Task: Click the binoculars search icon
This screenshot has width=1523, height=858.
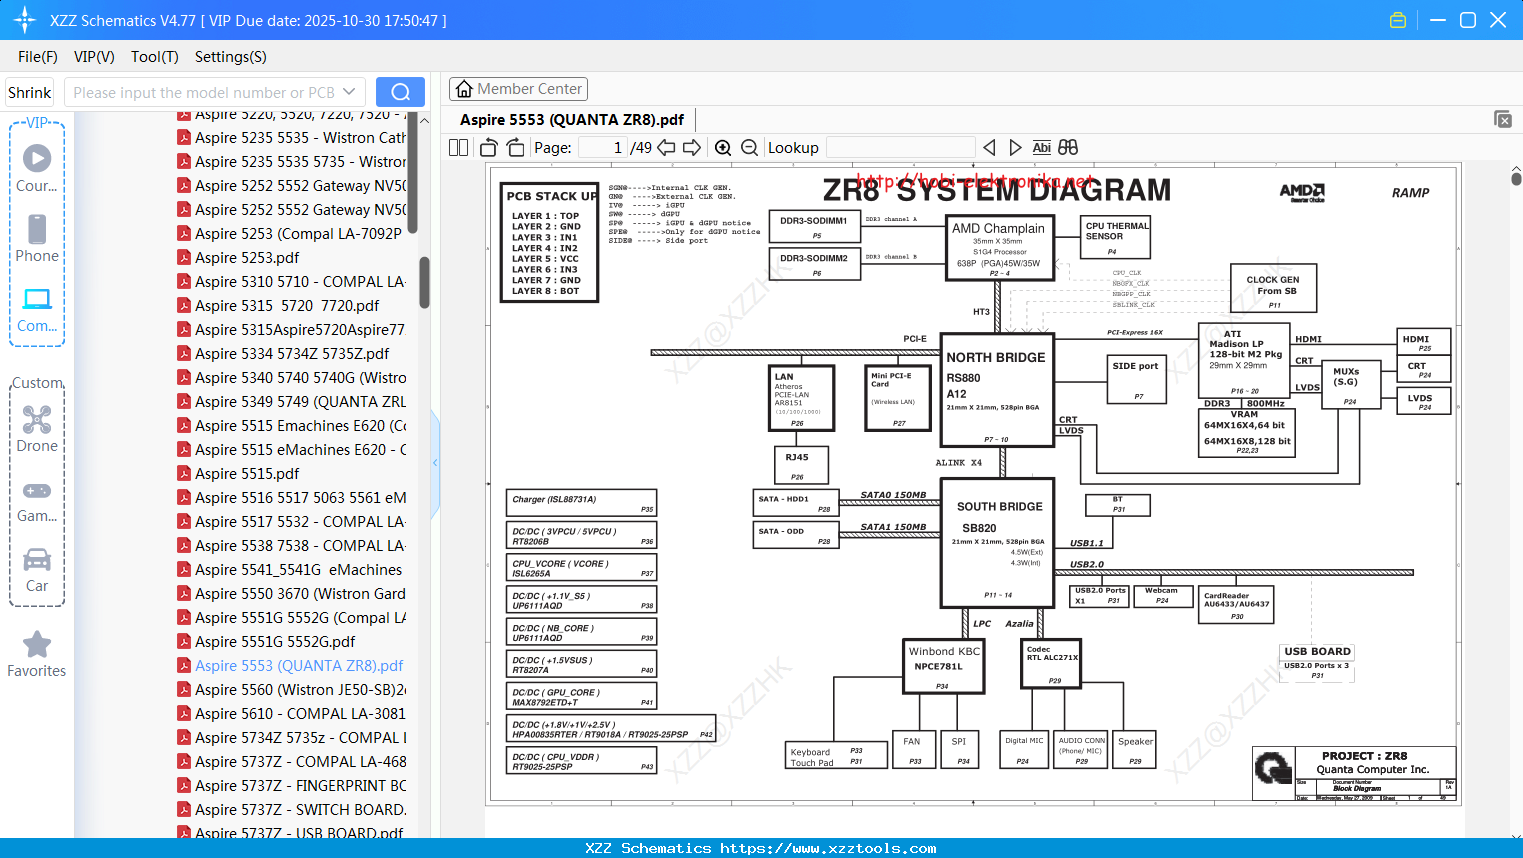Action: click(x=1068, y=147)
